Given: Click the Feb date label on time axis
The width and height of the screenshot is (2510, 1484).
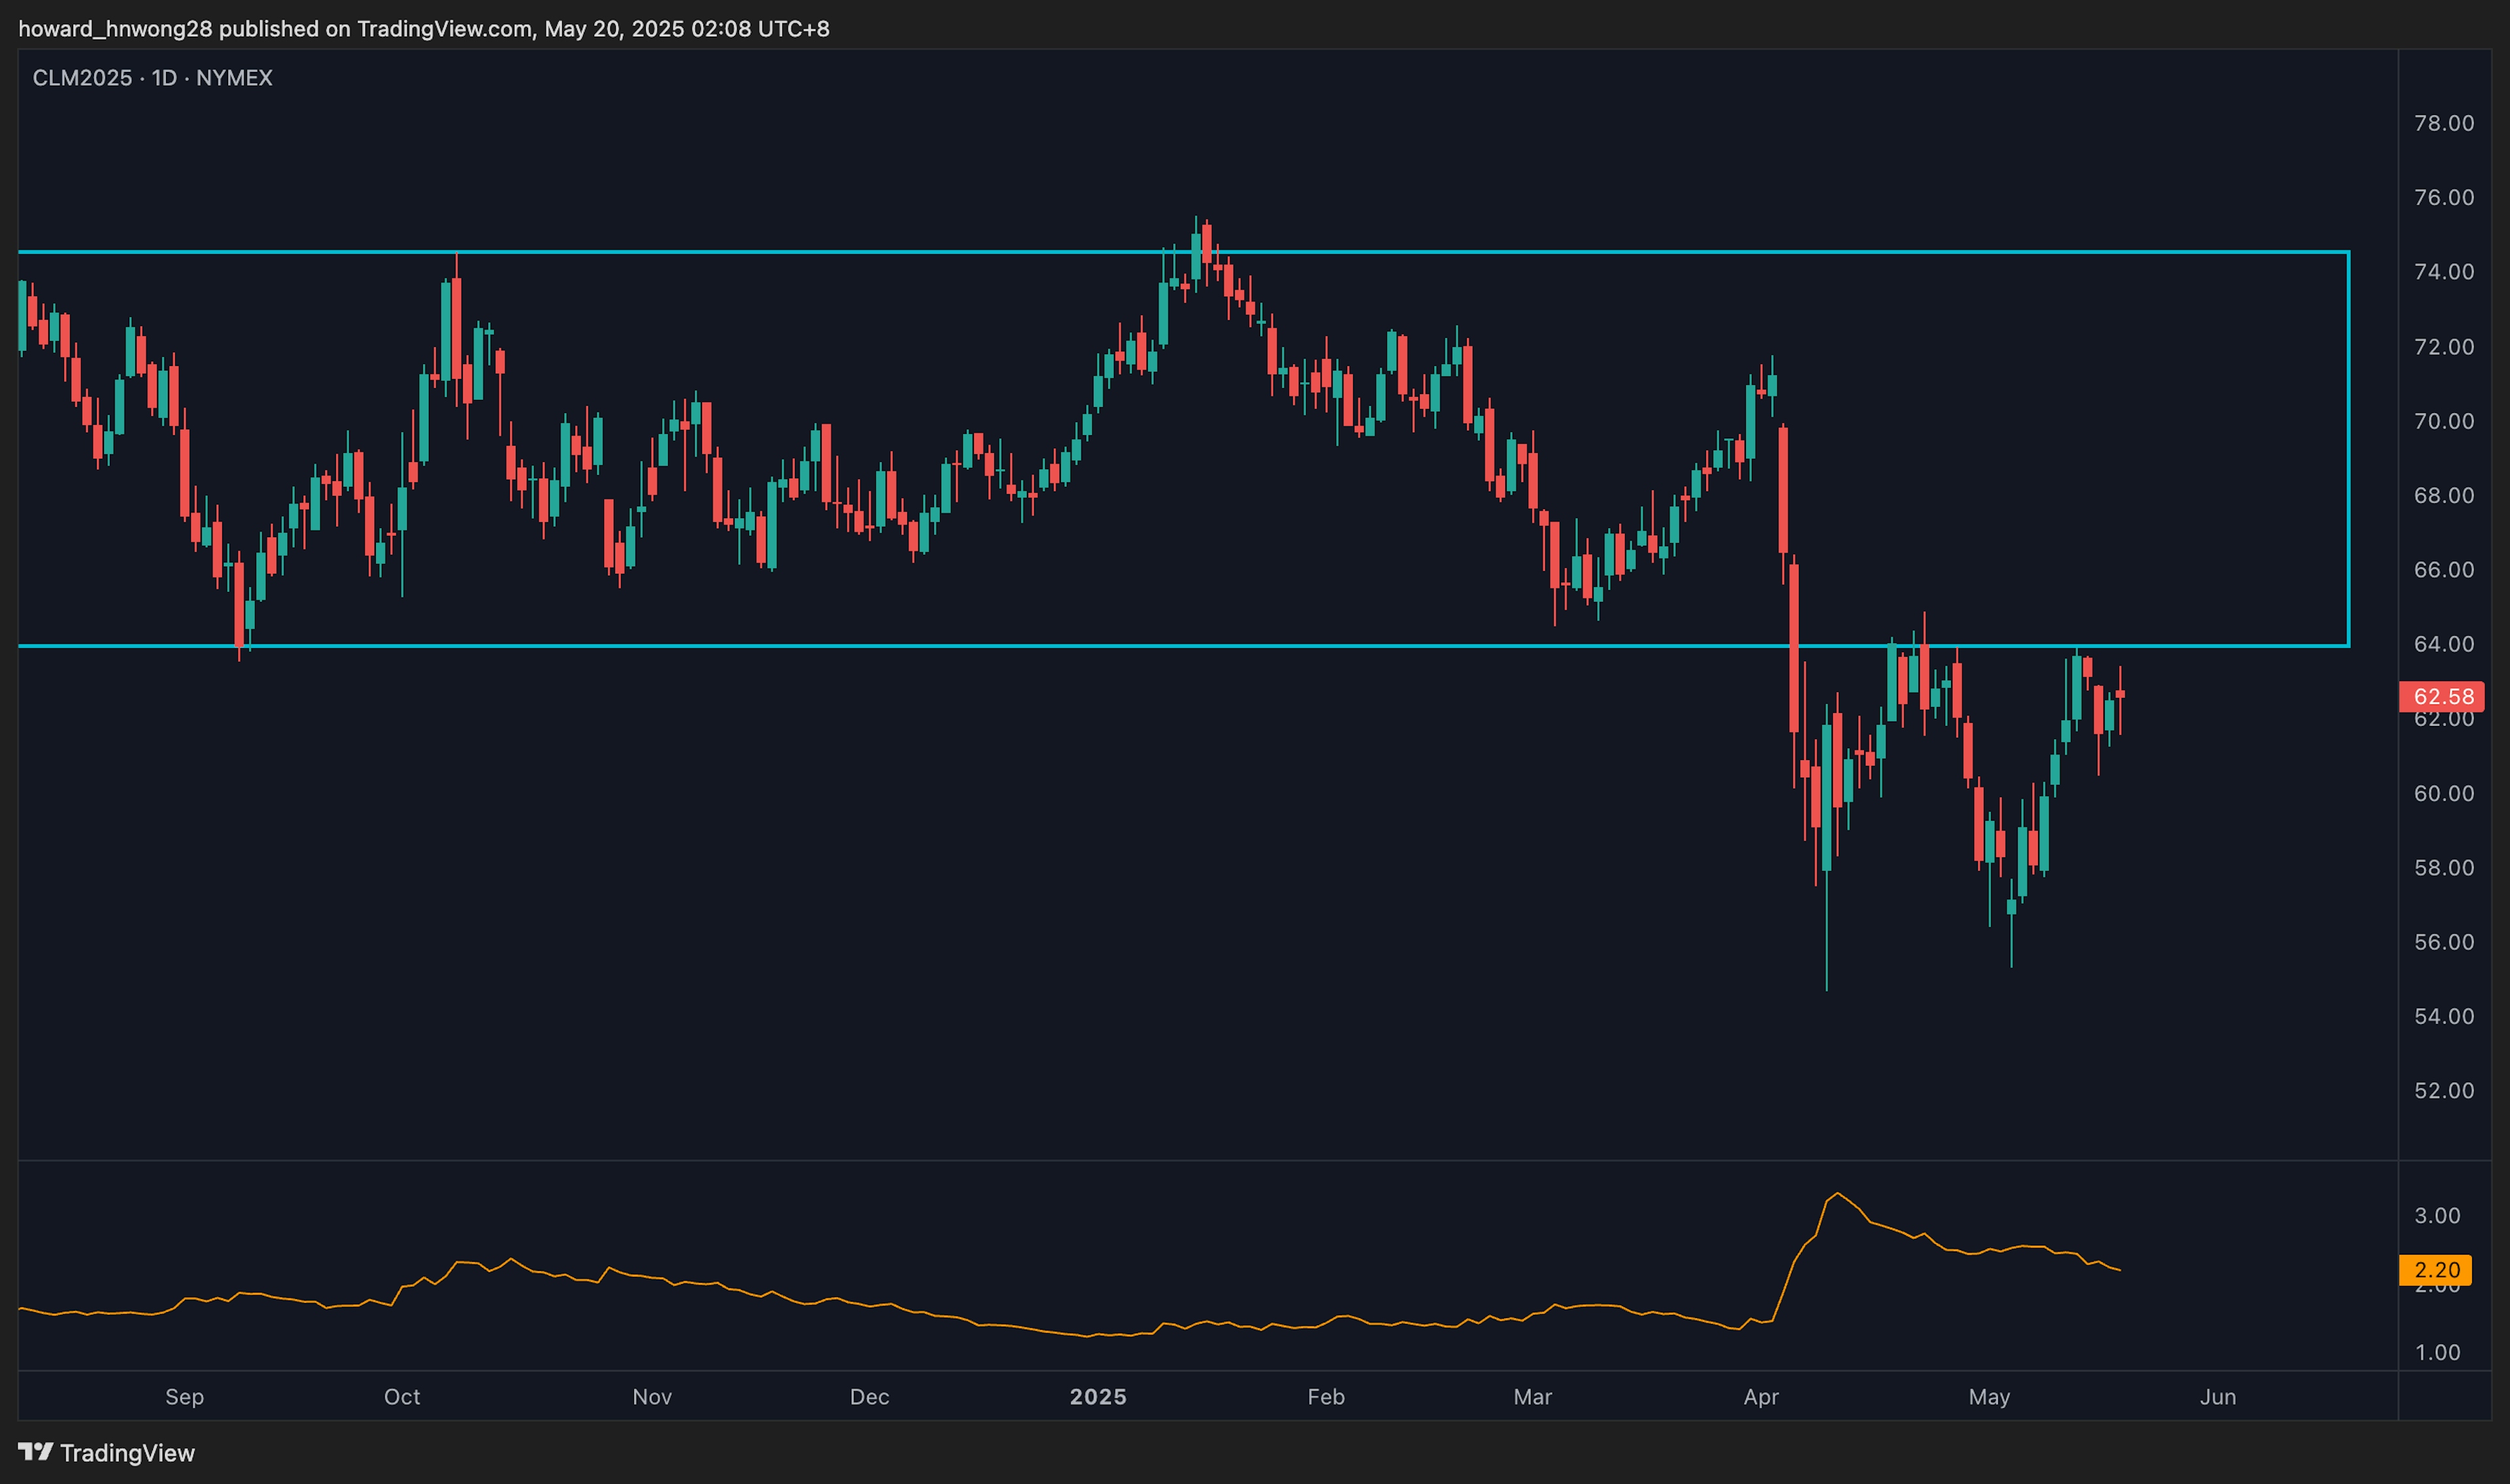Looking at the screenshot, I should [x=1326, y=1397].
